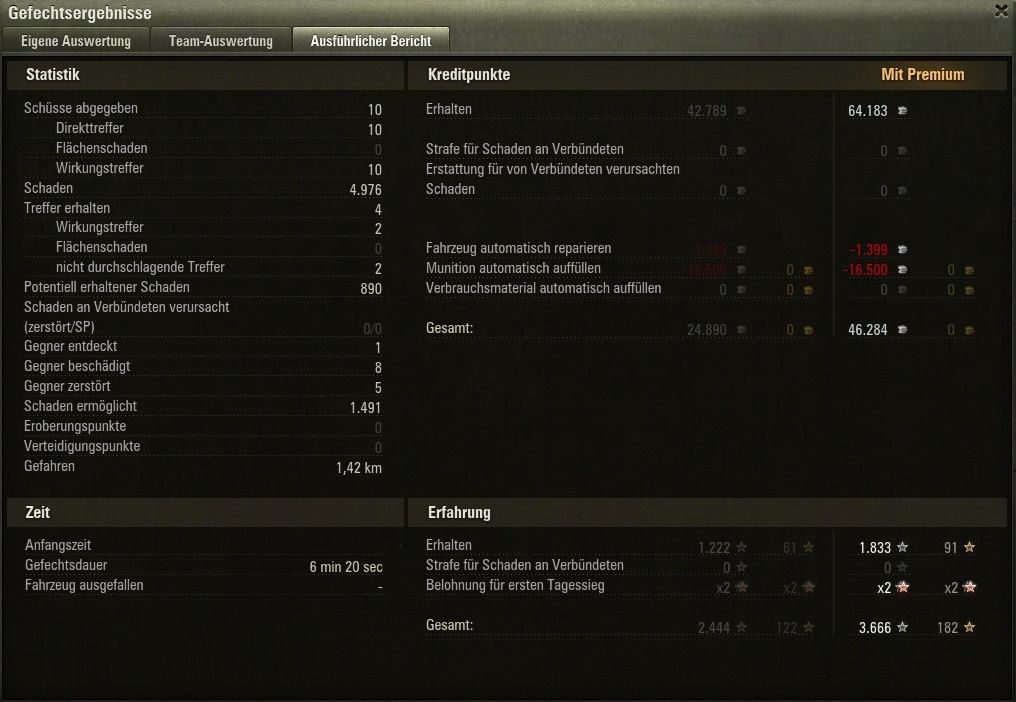Click the Erstattung für von Verbündeten verursachten label
This screenshot has height=702, width=1016.
(553, 169)
